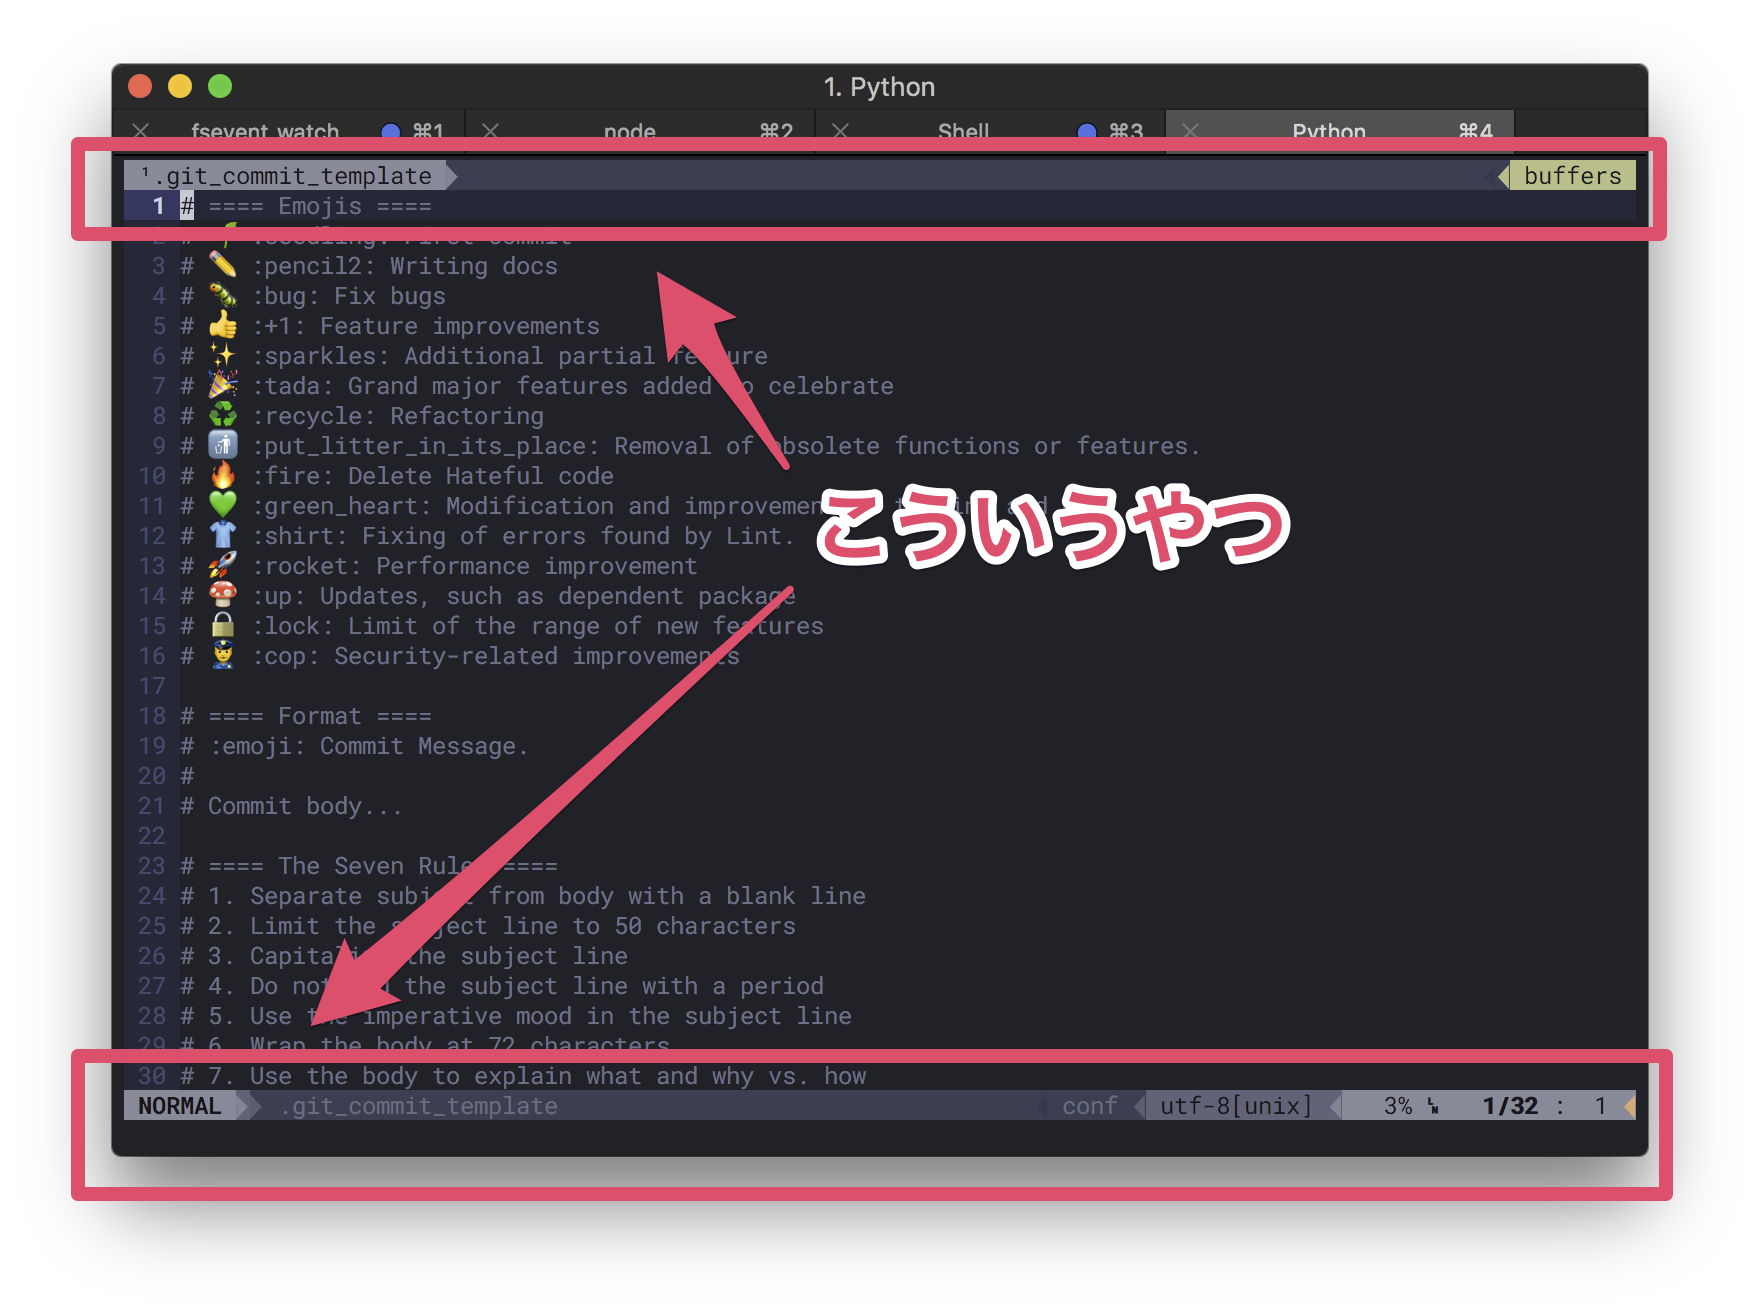Screen dimensions: 1760x1316
Task: Click the 3% position indicator
Action: (1398, 1106)
